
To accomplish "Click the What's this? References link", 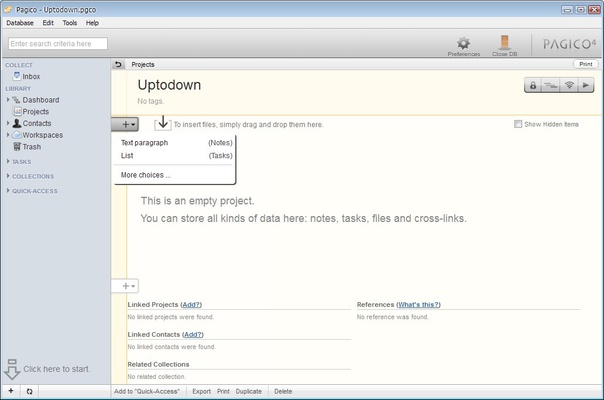I will click(418, 304).
